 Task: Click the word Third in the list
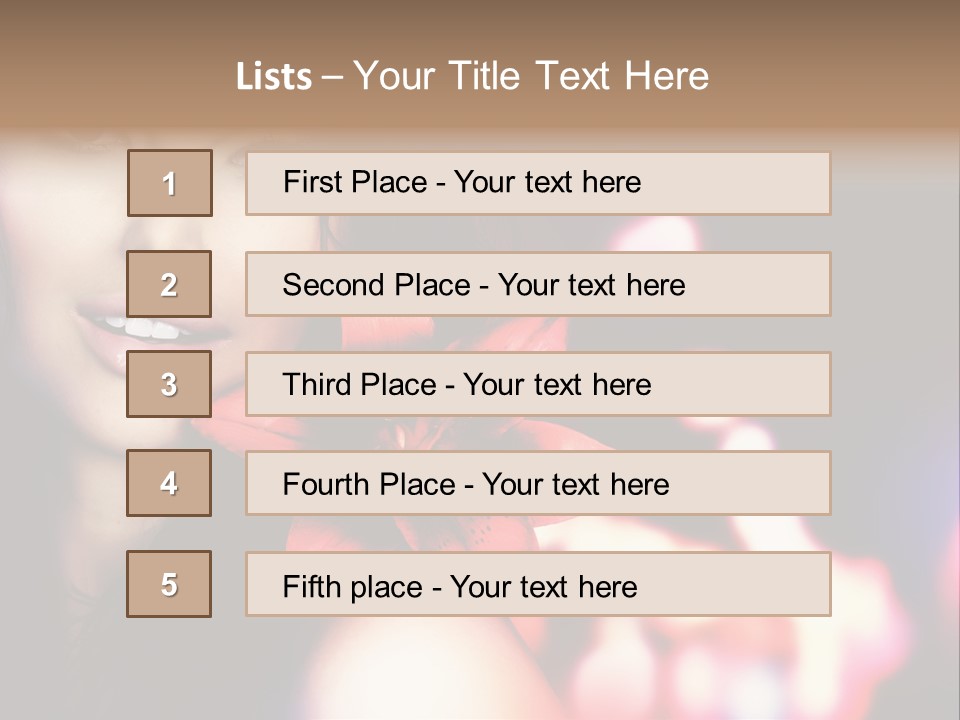click(316, 384)
